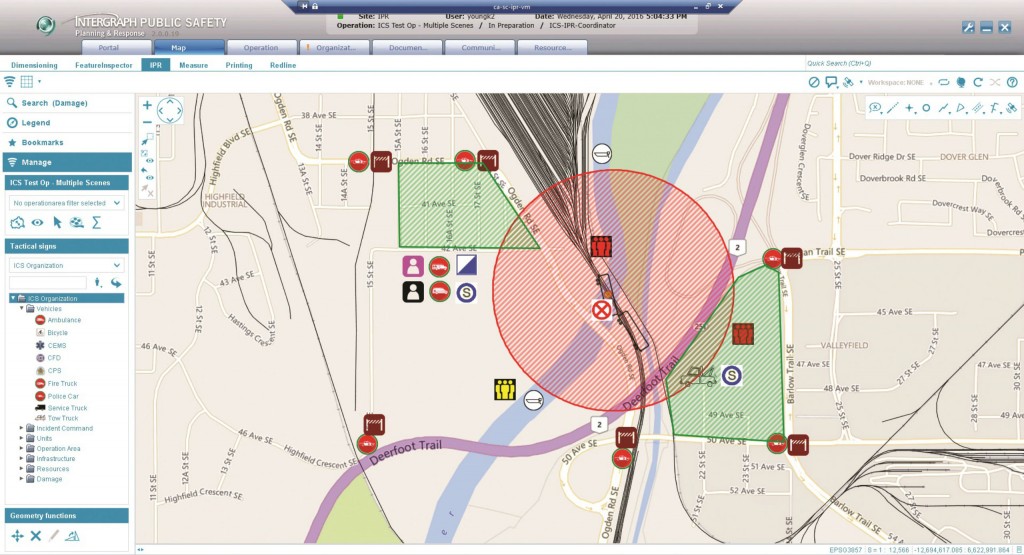
Task: Click the wrench settings icon at top right
Action: [x=968, y=27]
